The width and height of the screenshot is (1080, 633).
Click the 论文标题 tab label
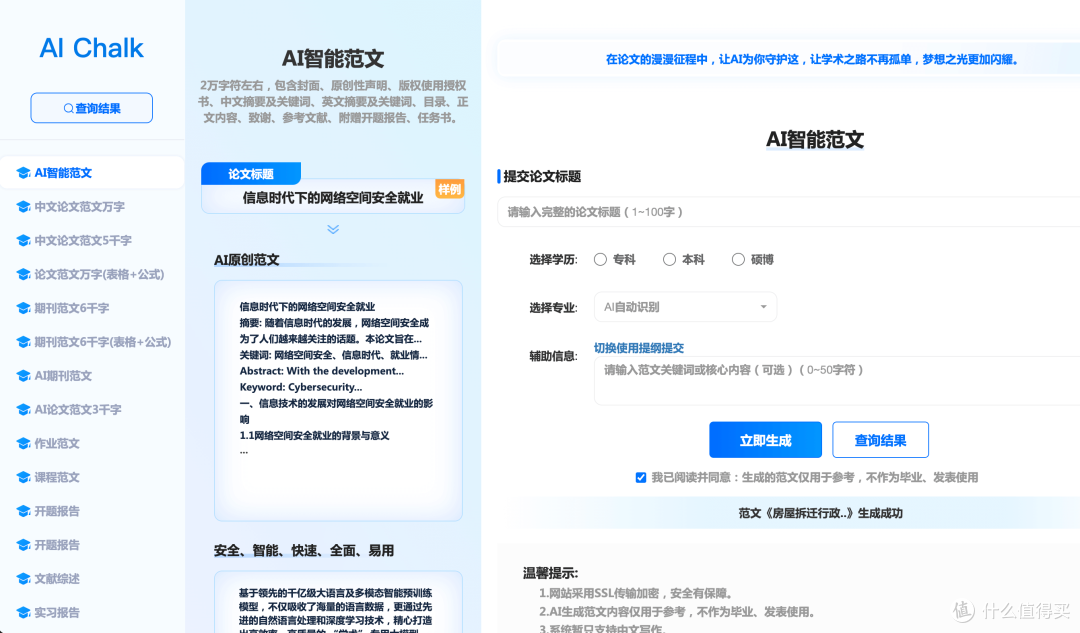[x=251, y=174]
